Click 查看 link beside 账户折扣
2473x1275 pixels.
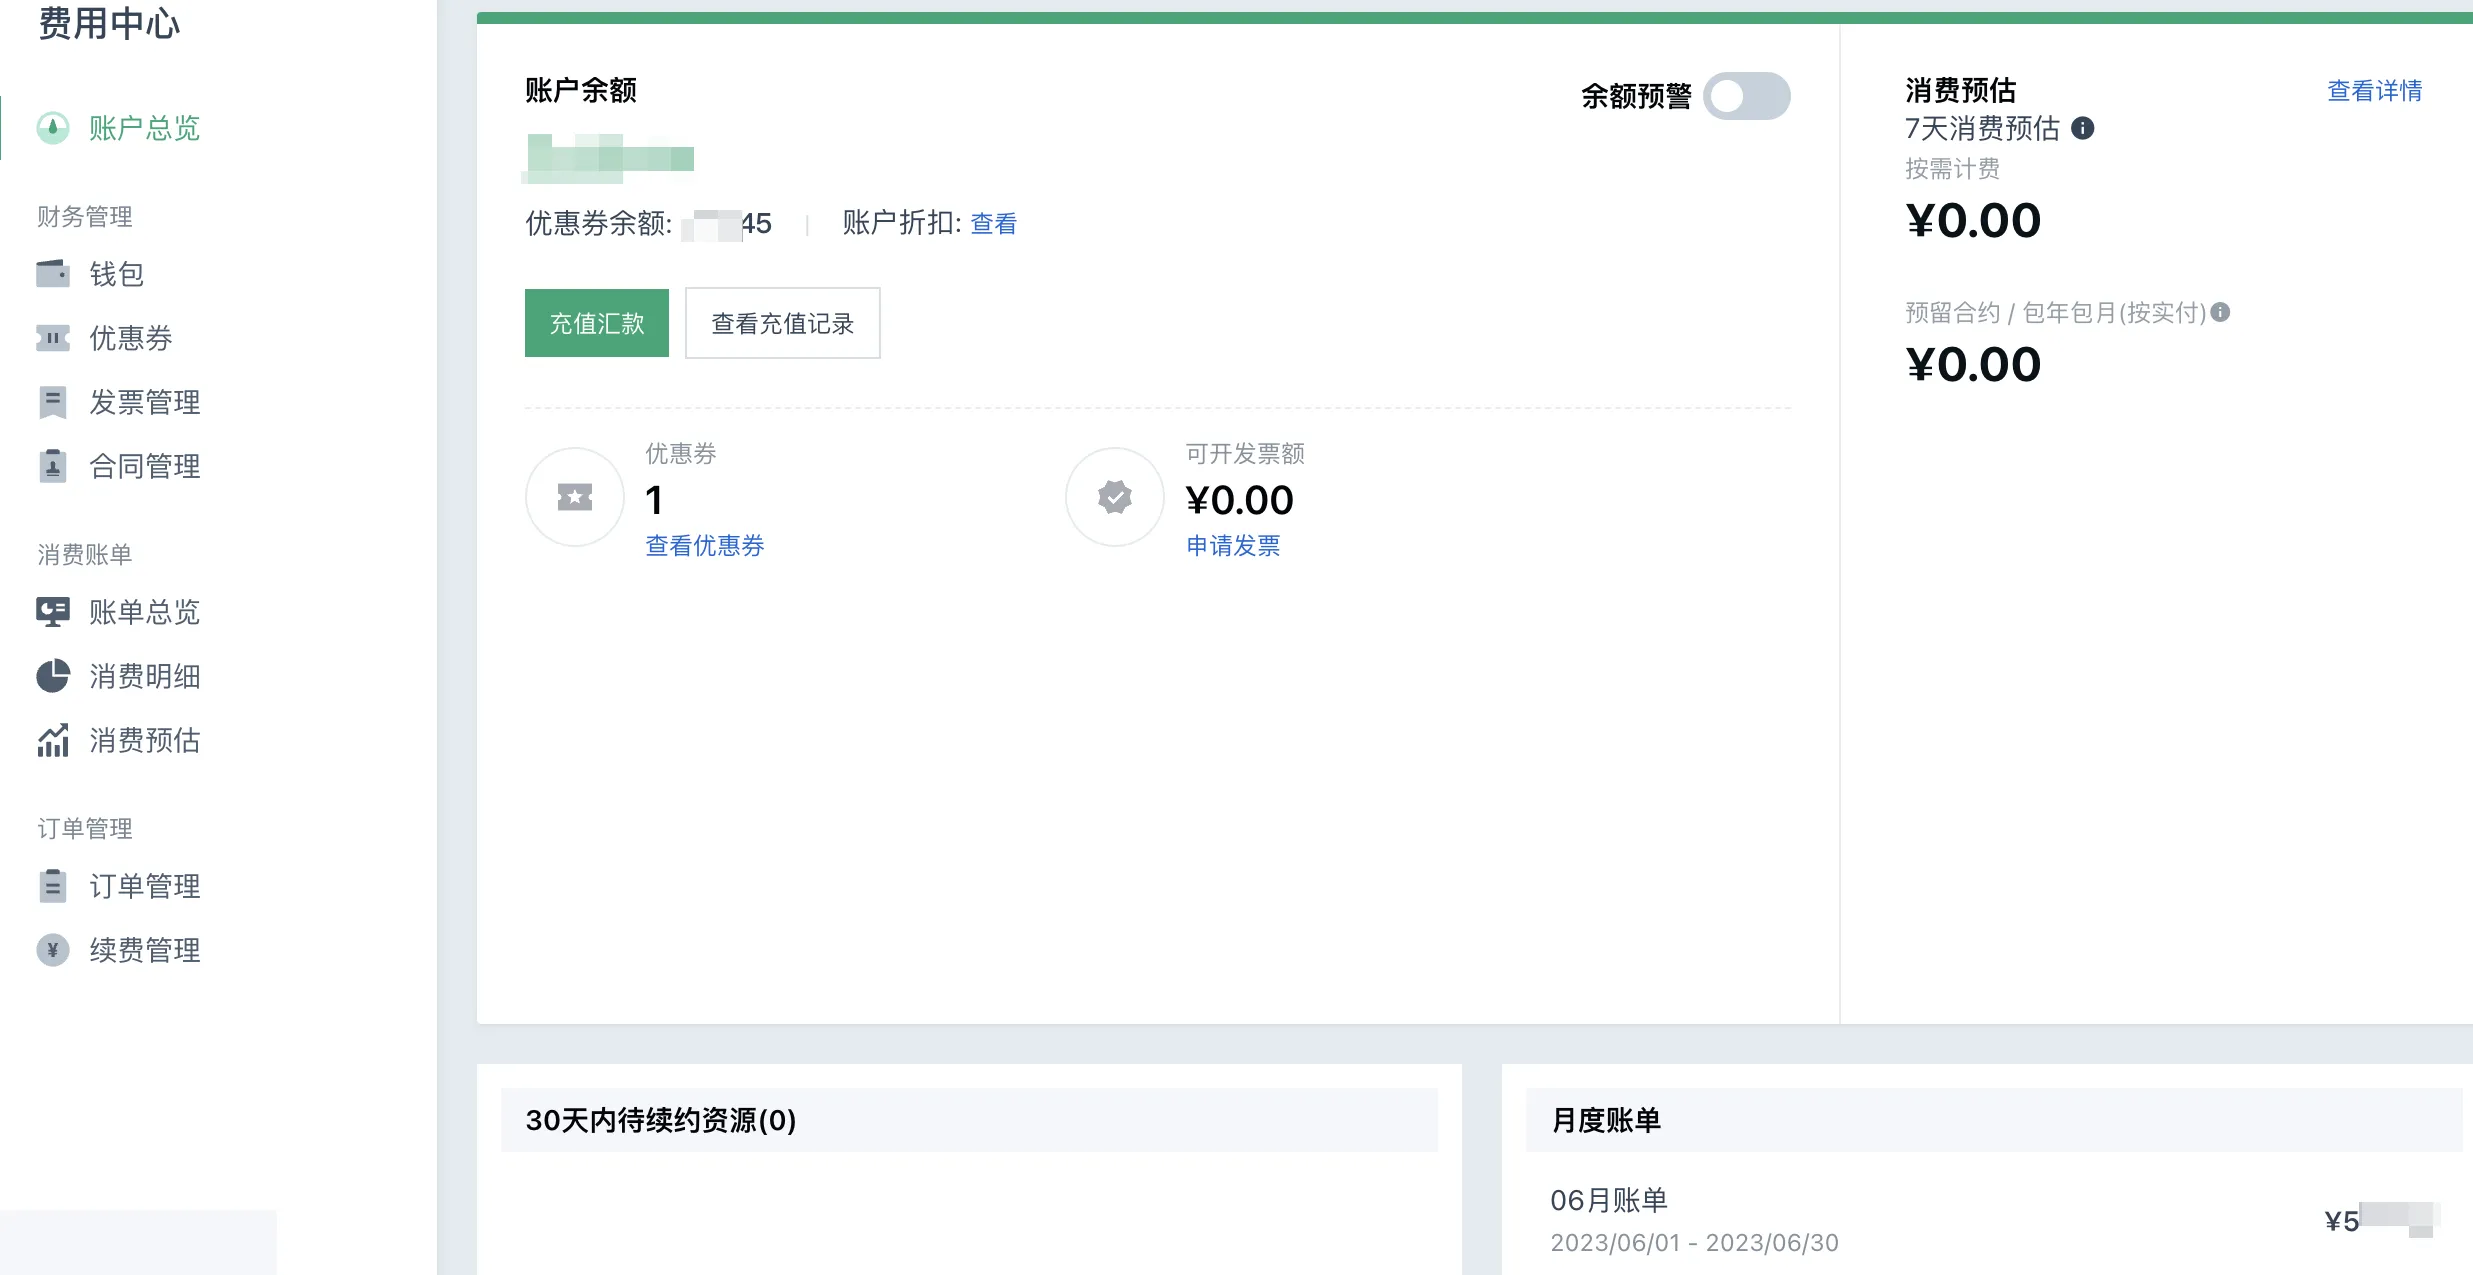tap(994, 224)
